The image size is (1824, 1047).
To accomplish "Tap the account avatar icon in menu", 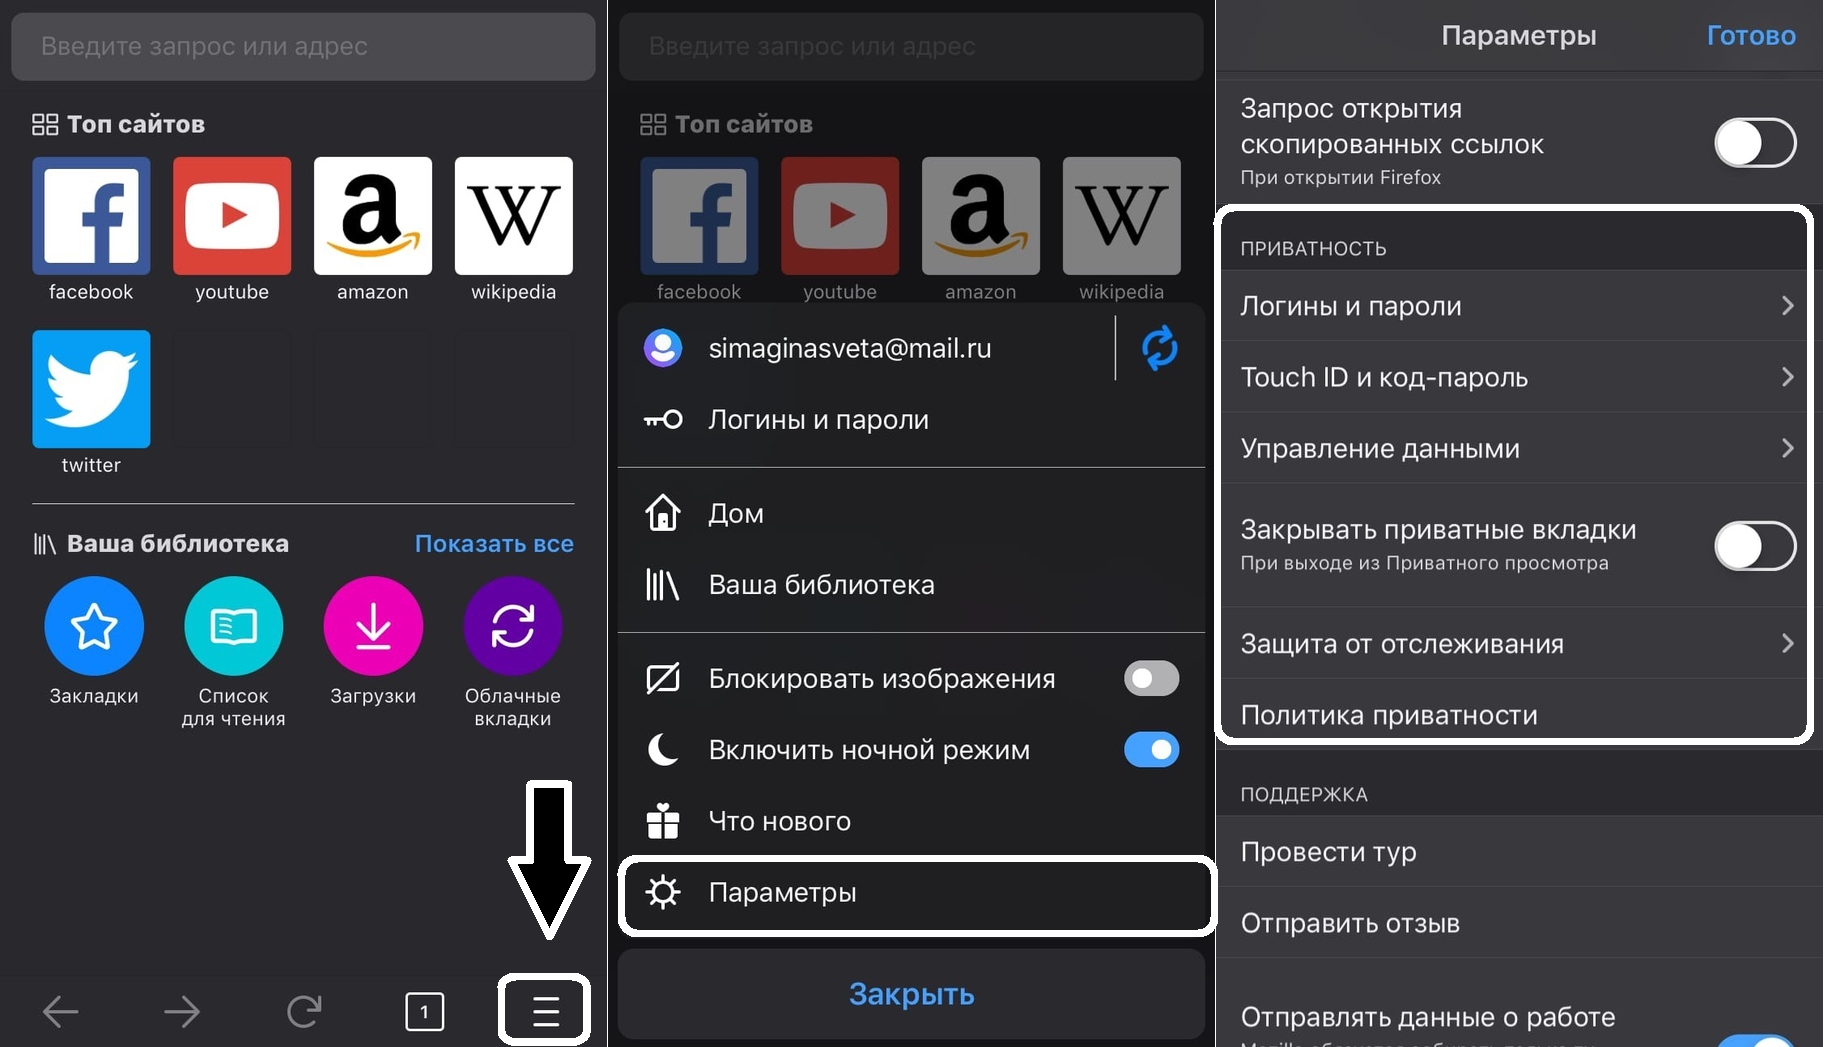I will point(663,348).
